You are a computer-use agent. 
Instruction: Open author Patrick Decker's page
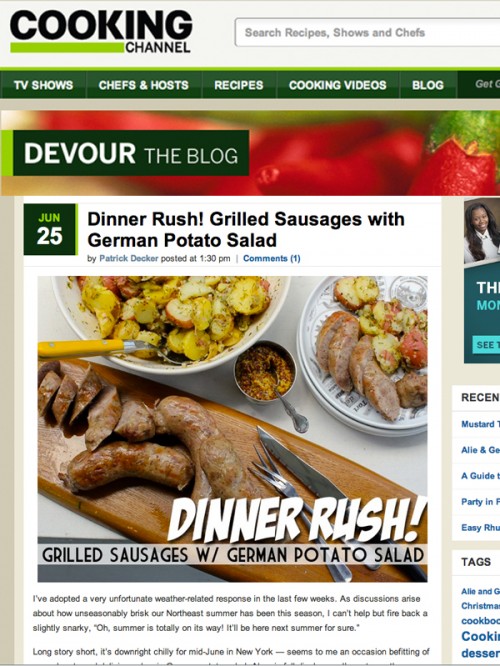128,258
